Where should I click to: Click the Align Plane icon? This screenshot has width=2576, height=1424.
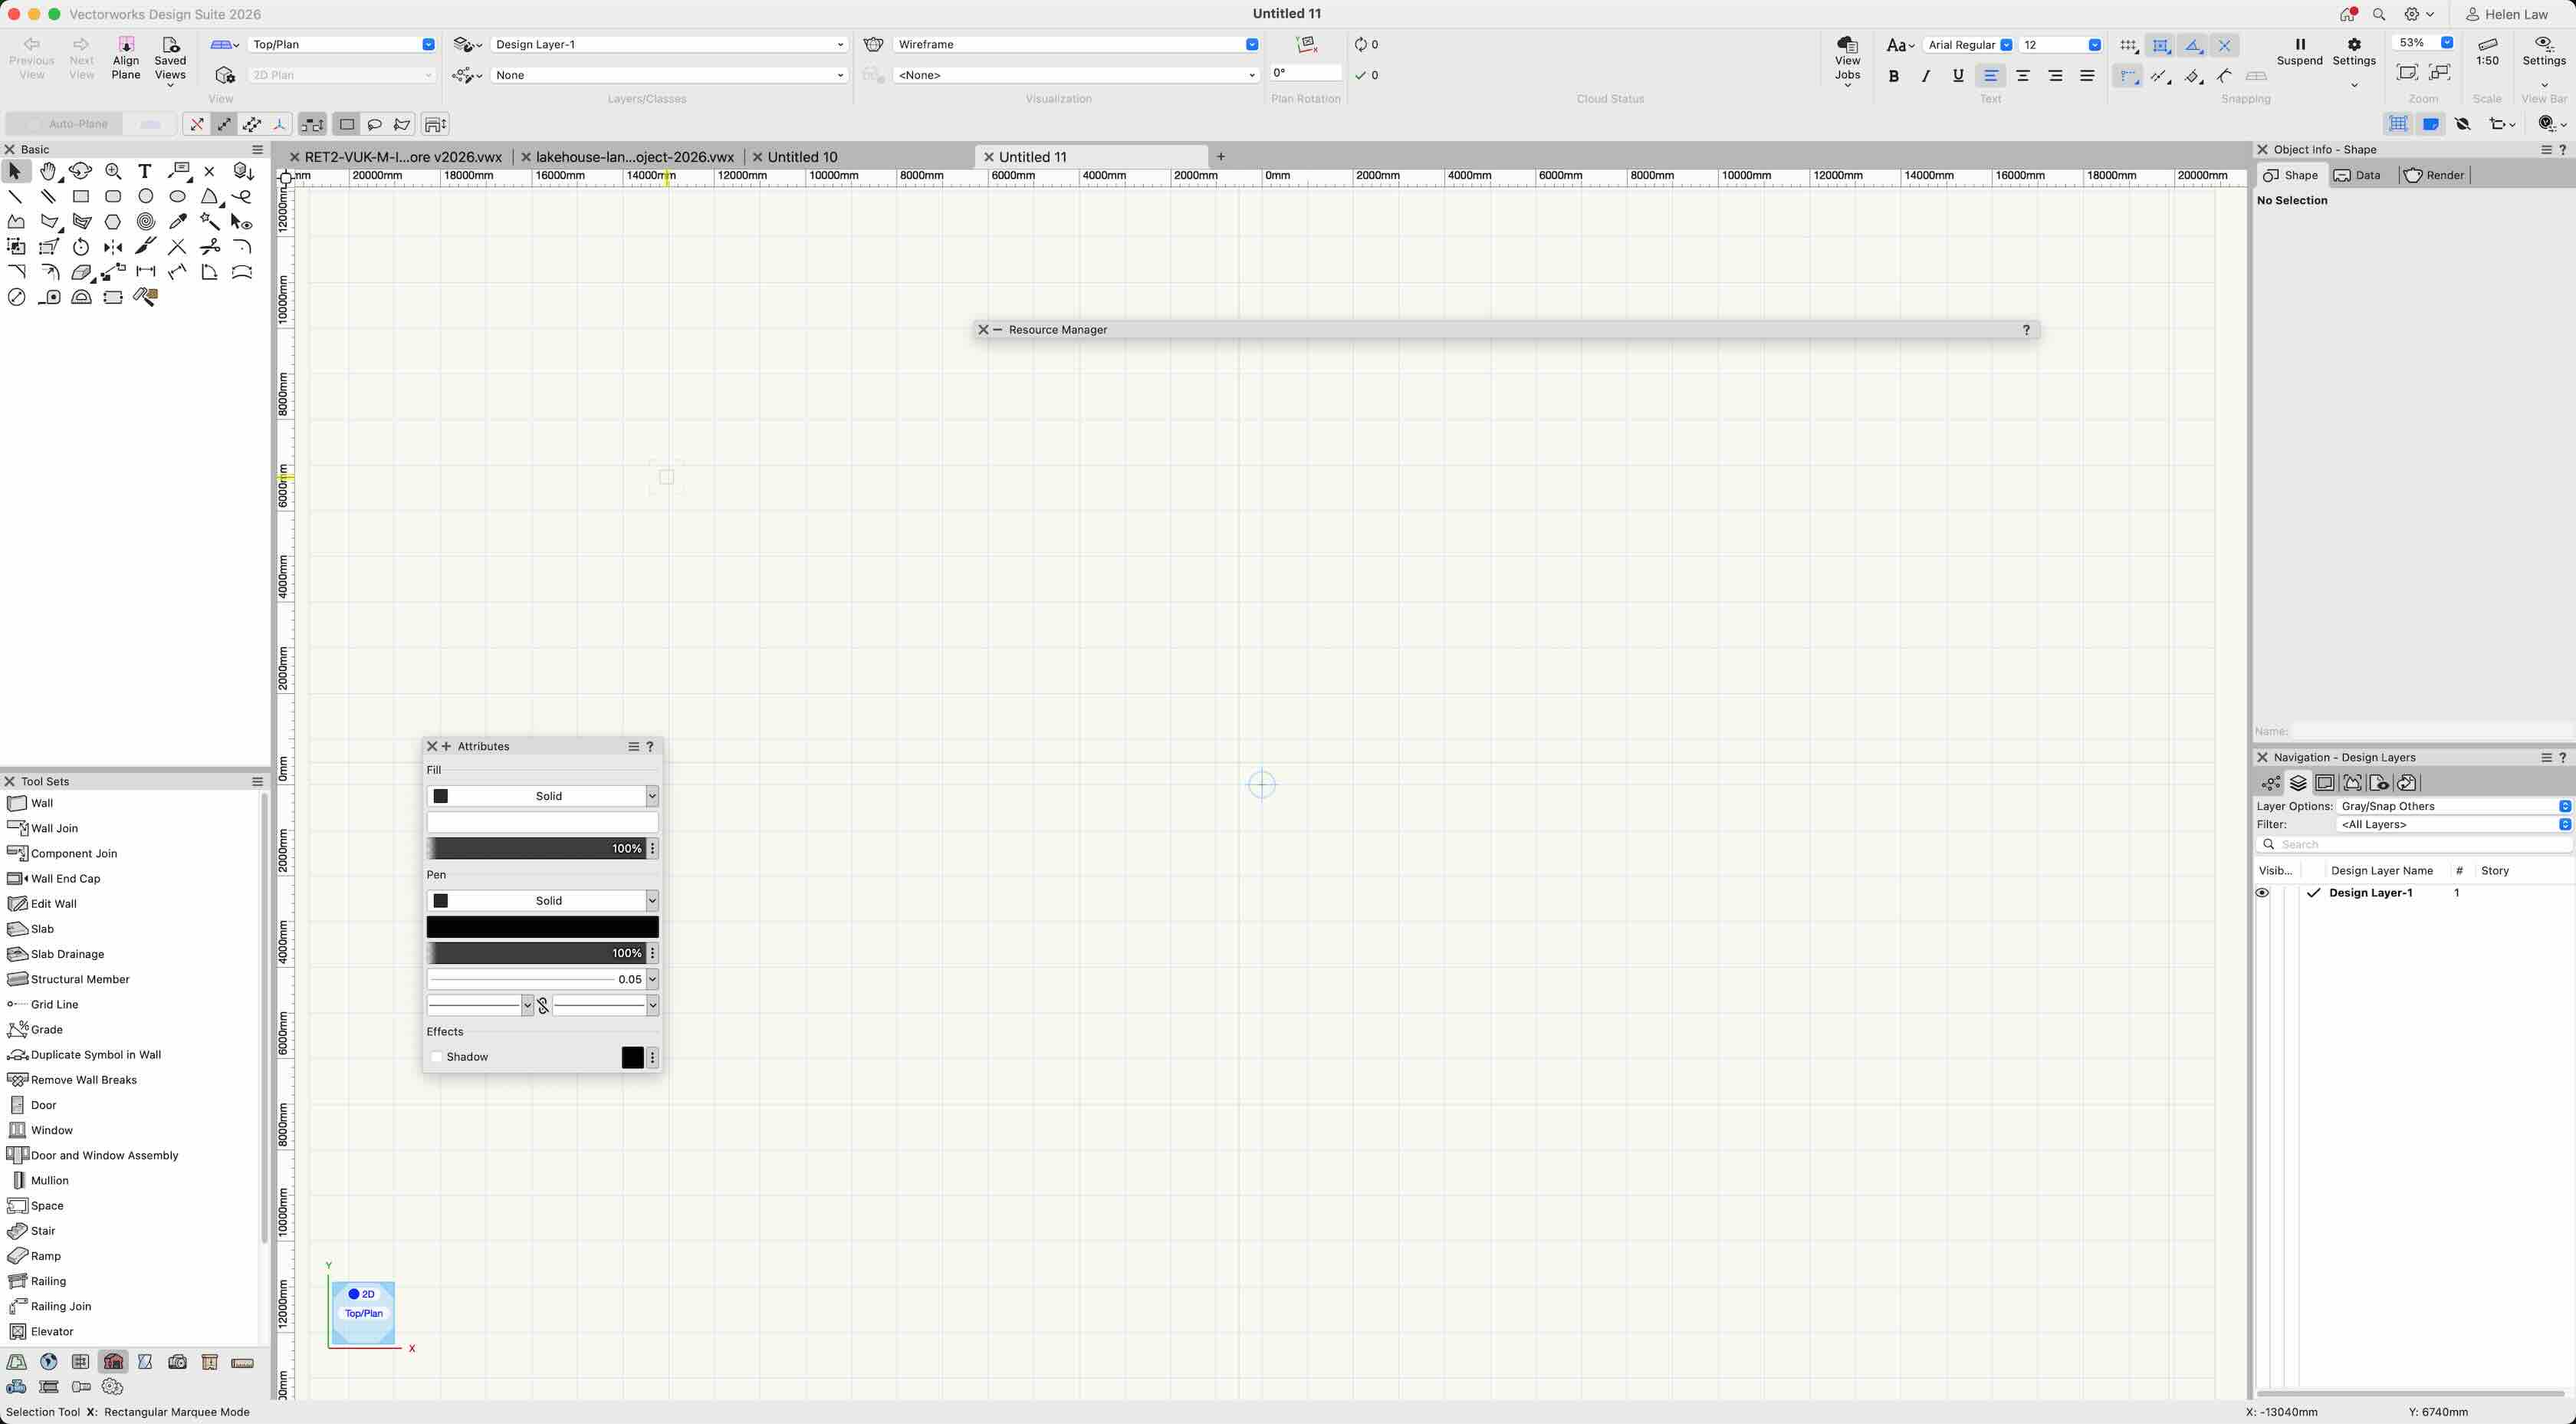coord(126,45)
